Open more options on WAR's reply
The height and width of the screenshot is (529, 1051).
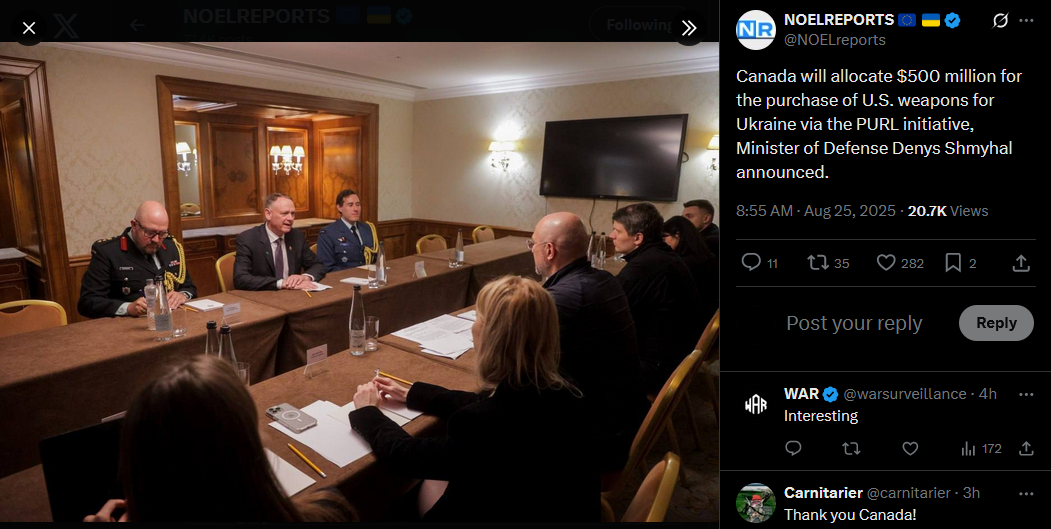tap(1026, 394)
